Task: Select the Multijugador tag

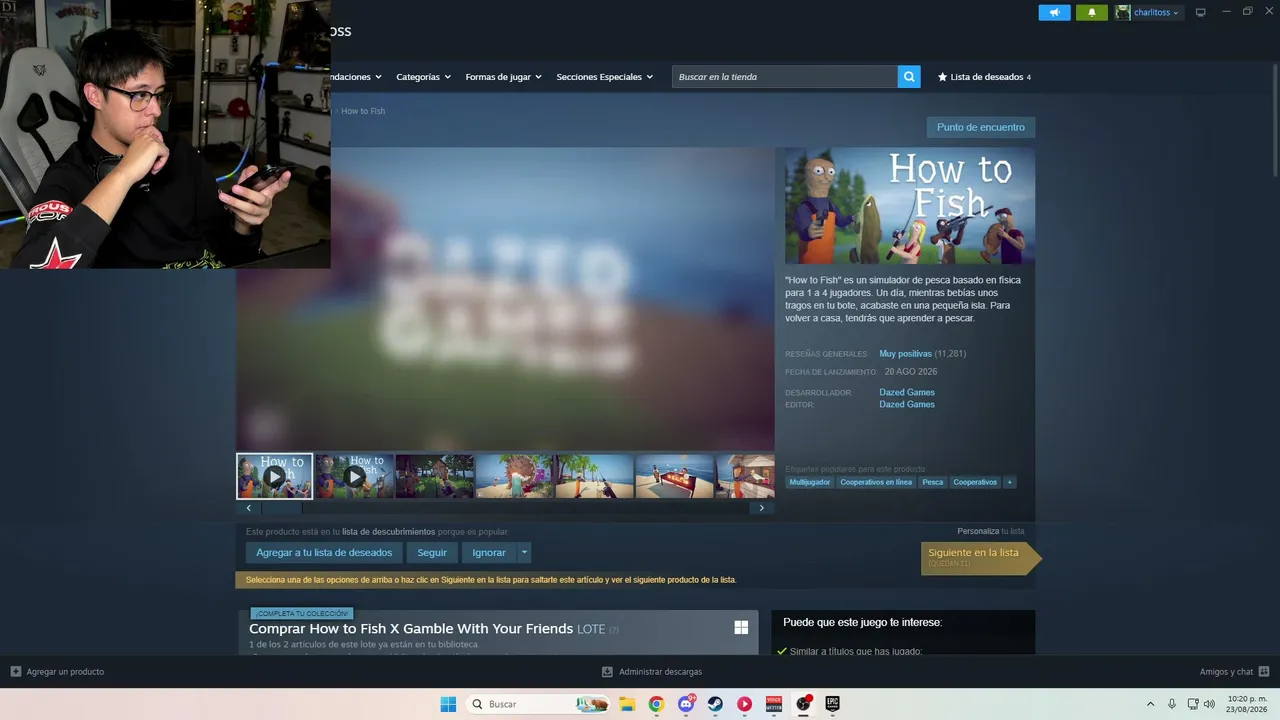Action: click(x=810, y=482)
